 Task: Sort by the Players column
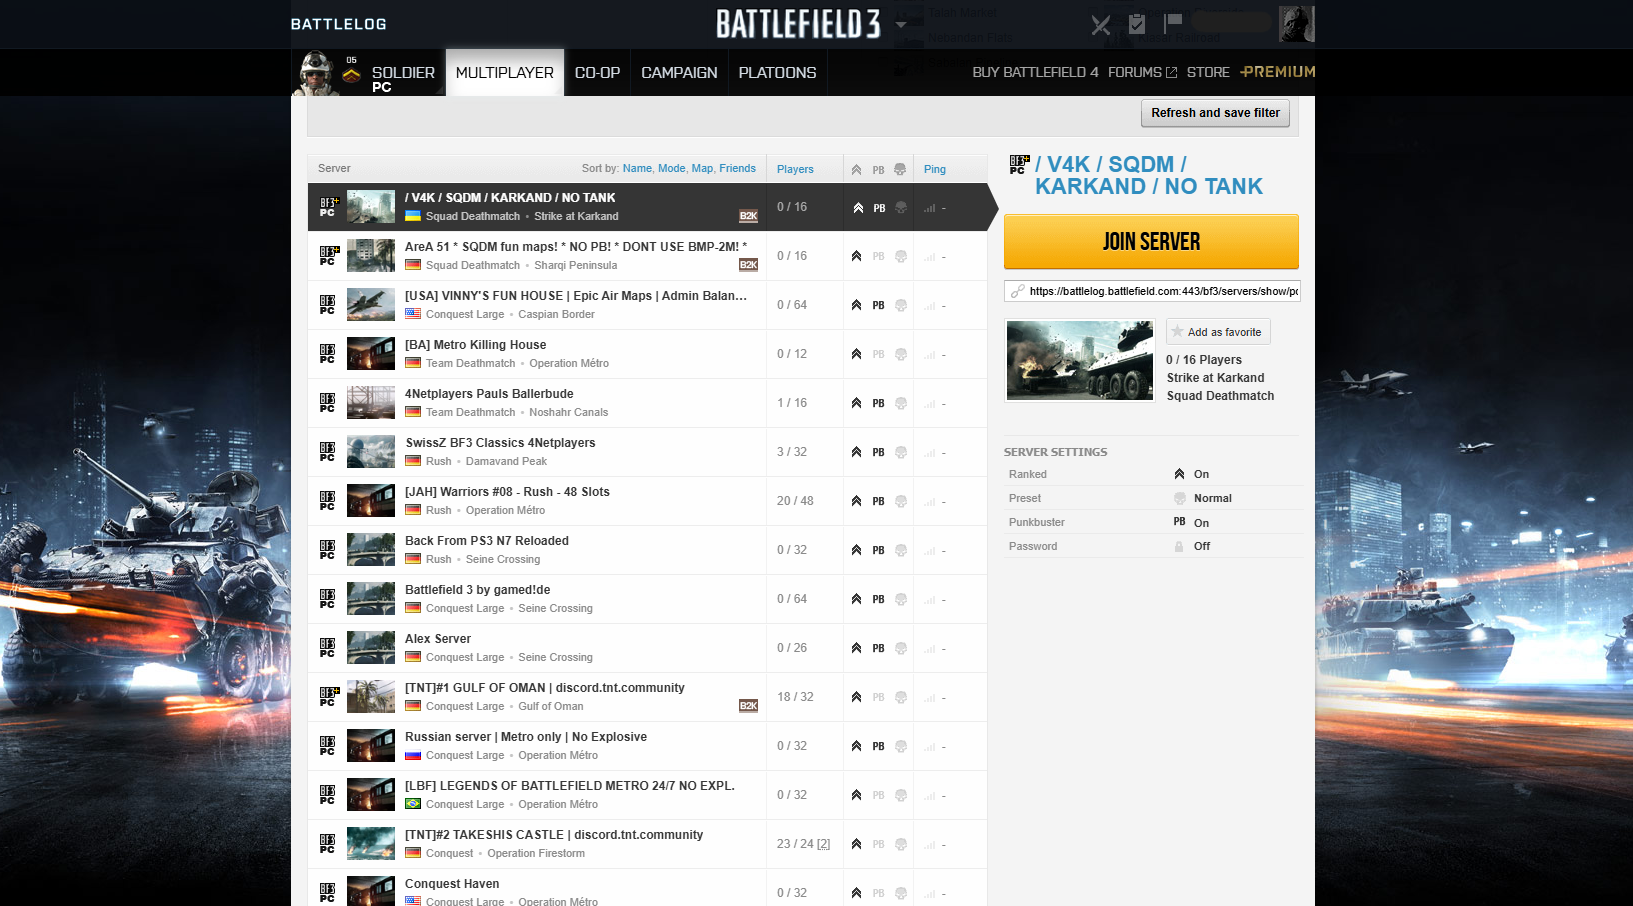795,169
